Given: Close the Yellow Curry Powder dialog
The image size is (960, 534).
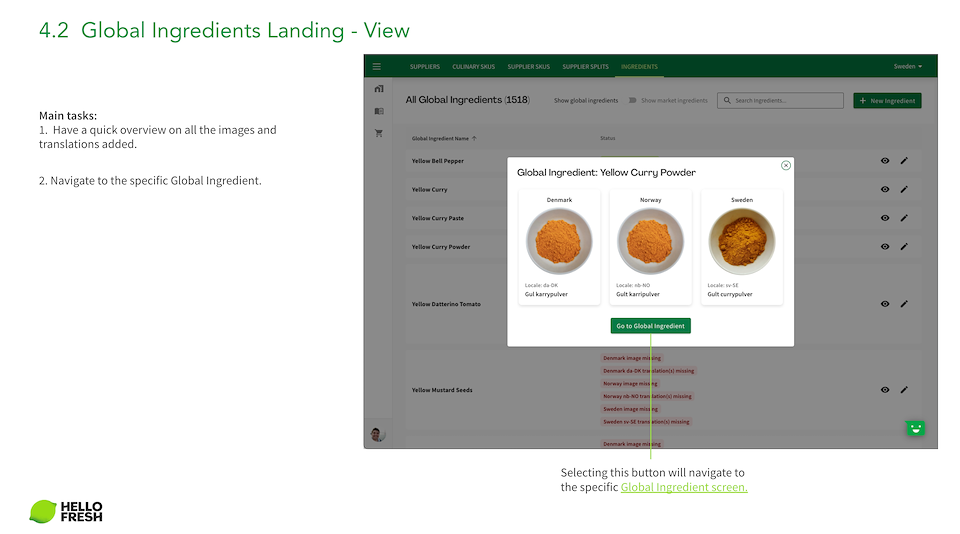Looking at the screenshot, I should point(786,165).
